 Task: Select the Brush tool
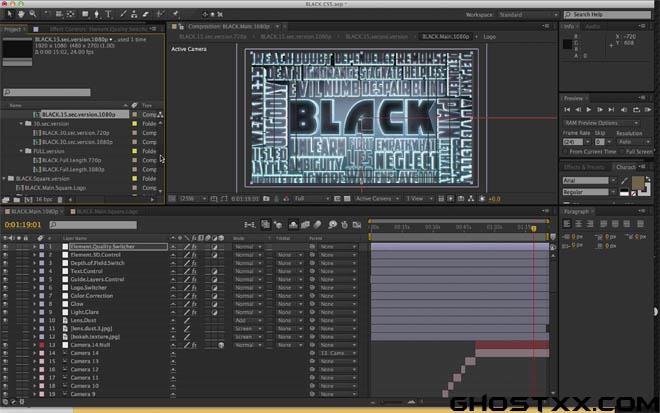tap(123, 14)
